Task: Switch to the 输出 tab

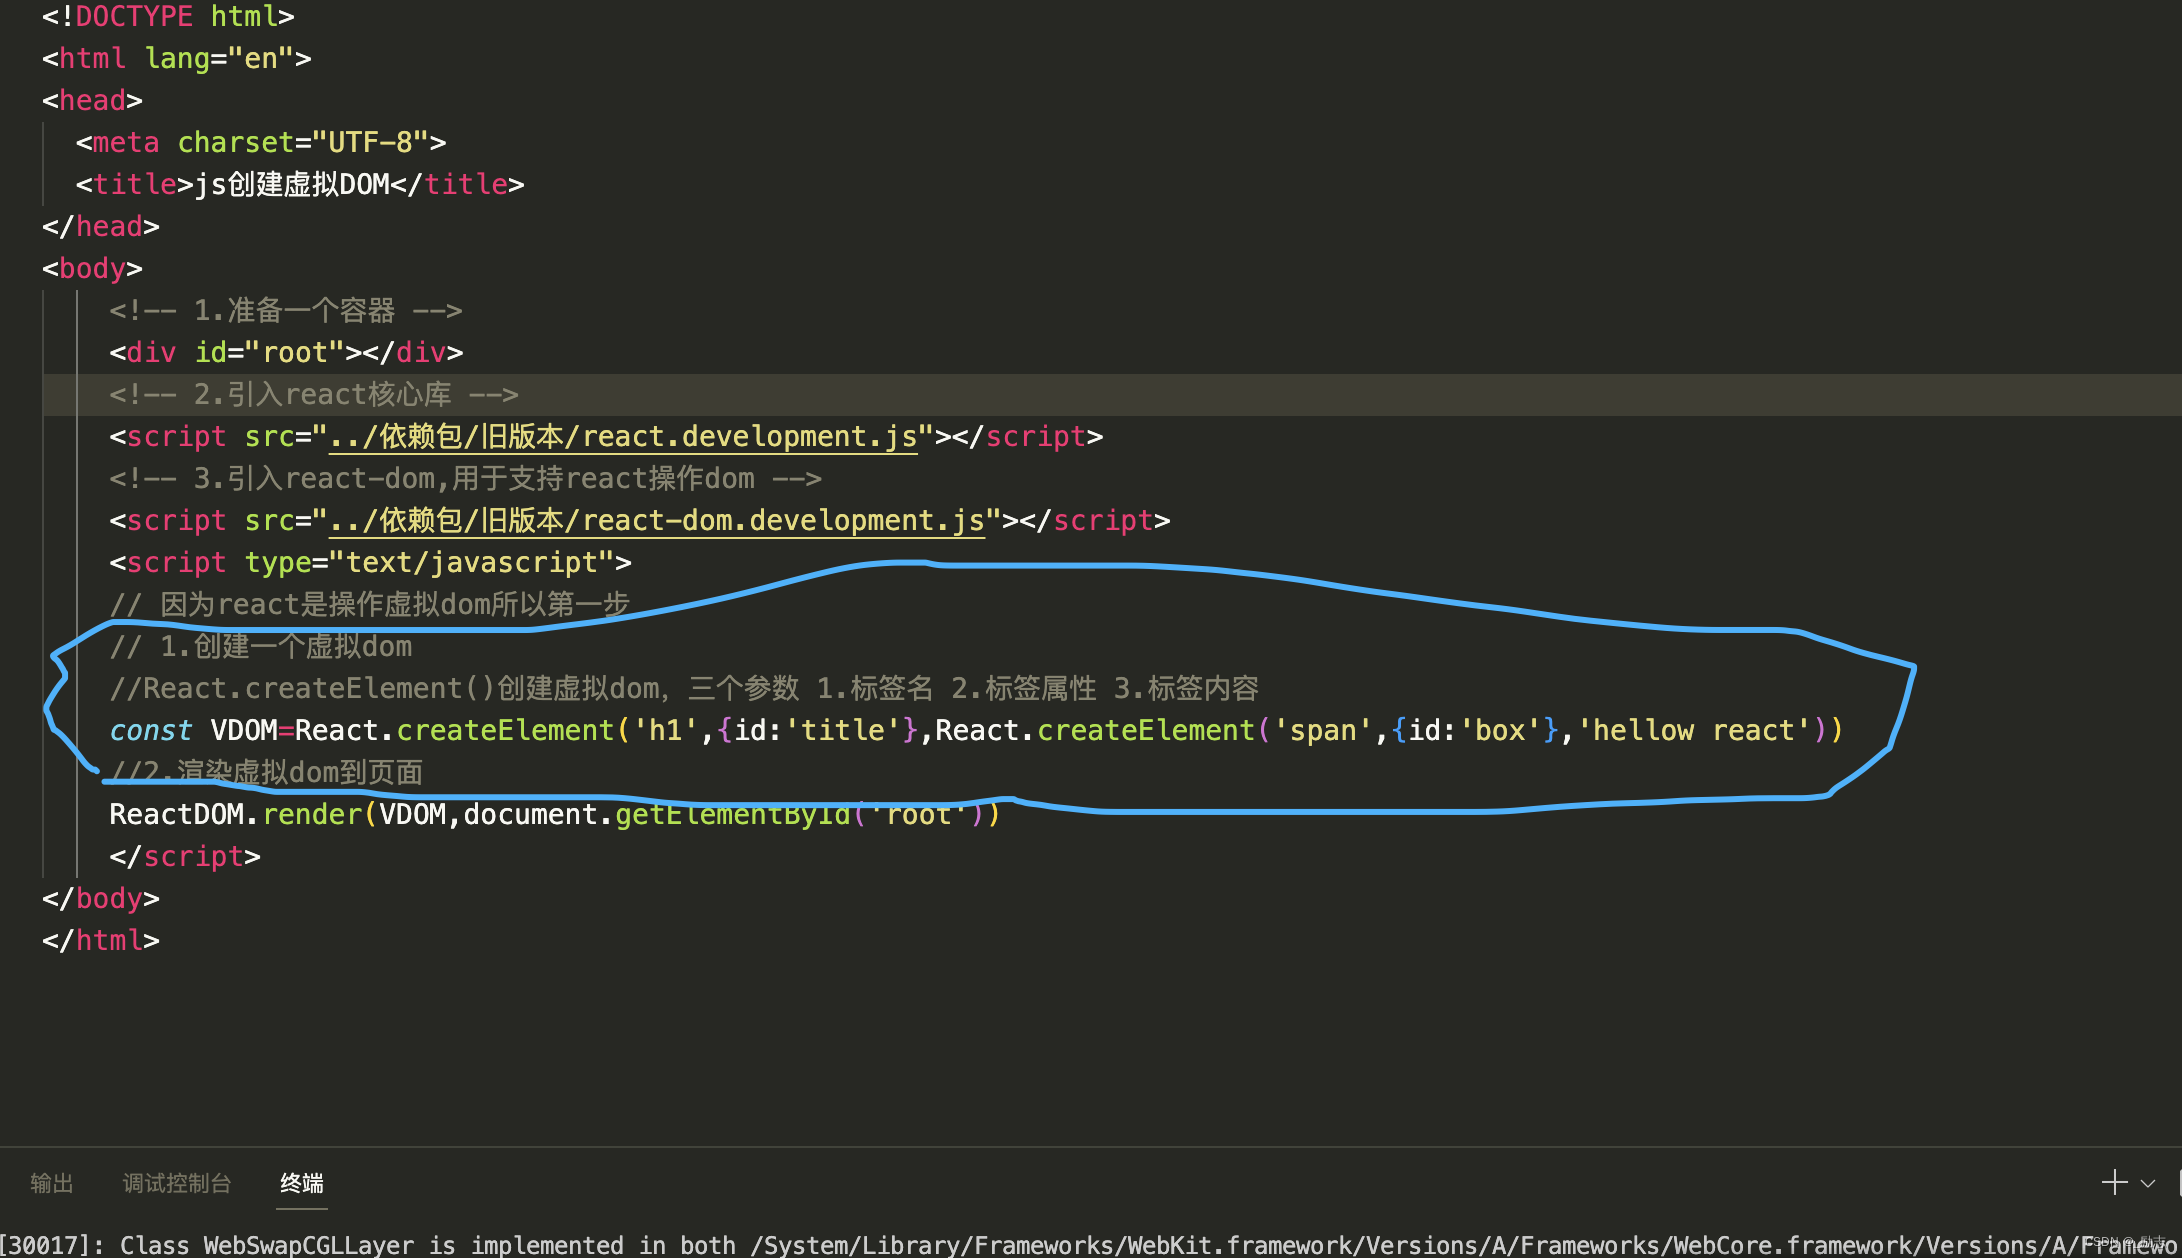Action: pyautogui.click(x=51, y=1183)
